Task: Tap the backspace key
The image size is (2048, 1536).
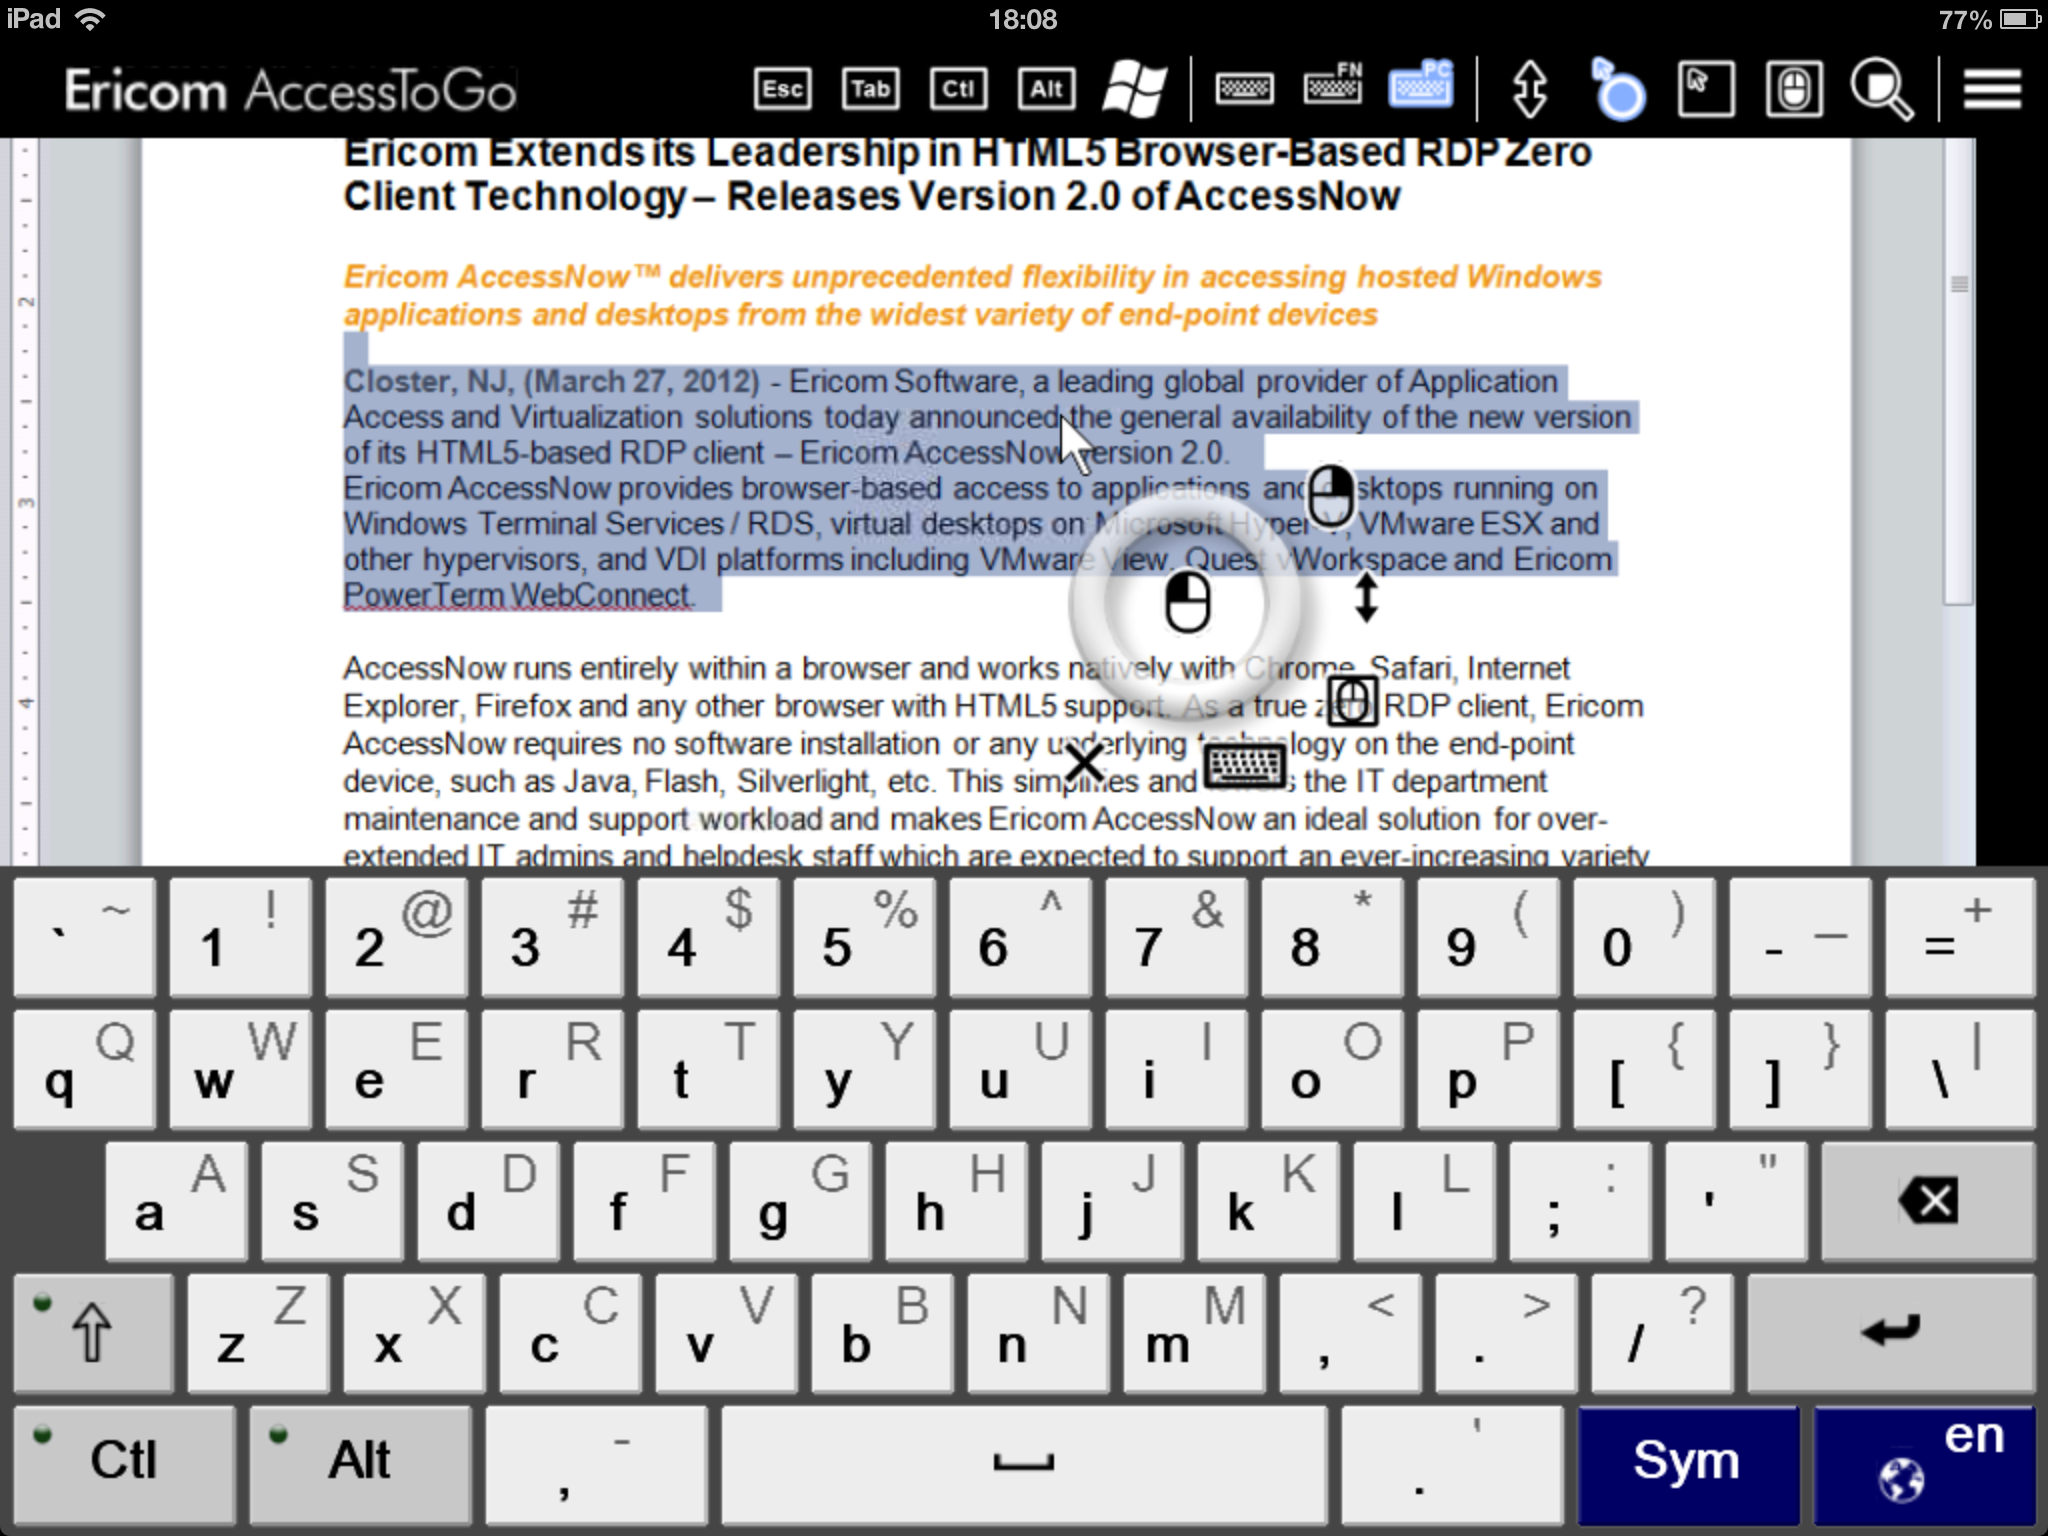Action: click(1928, 1200)
